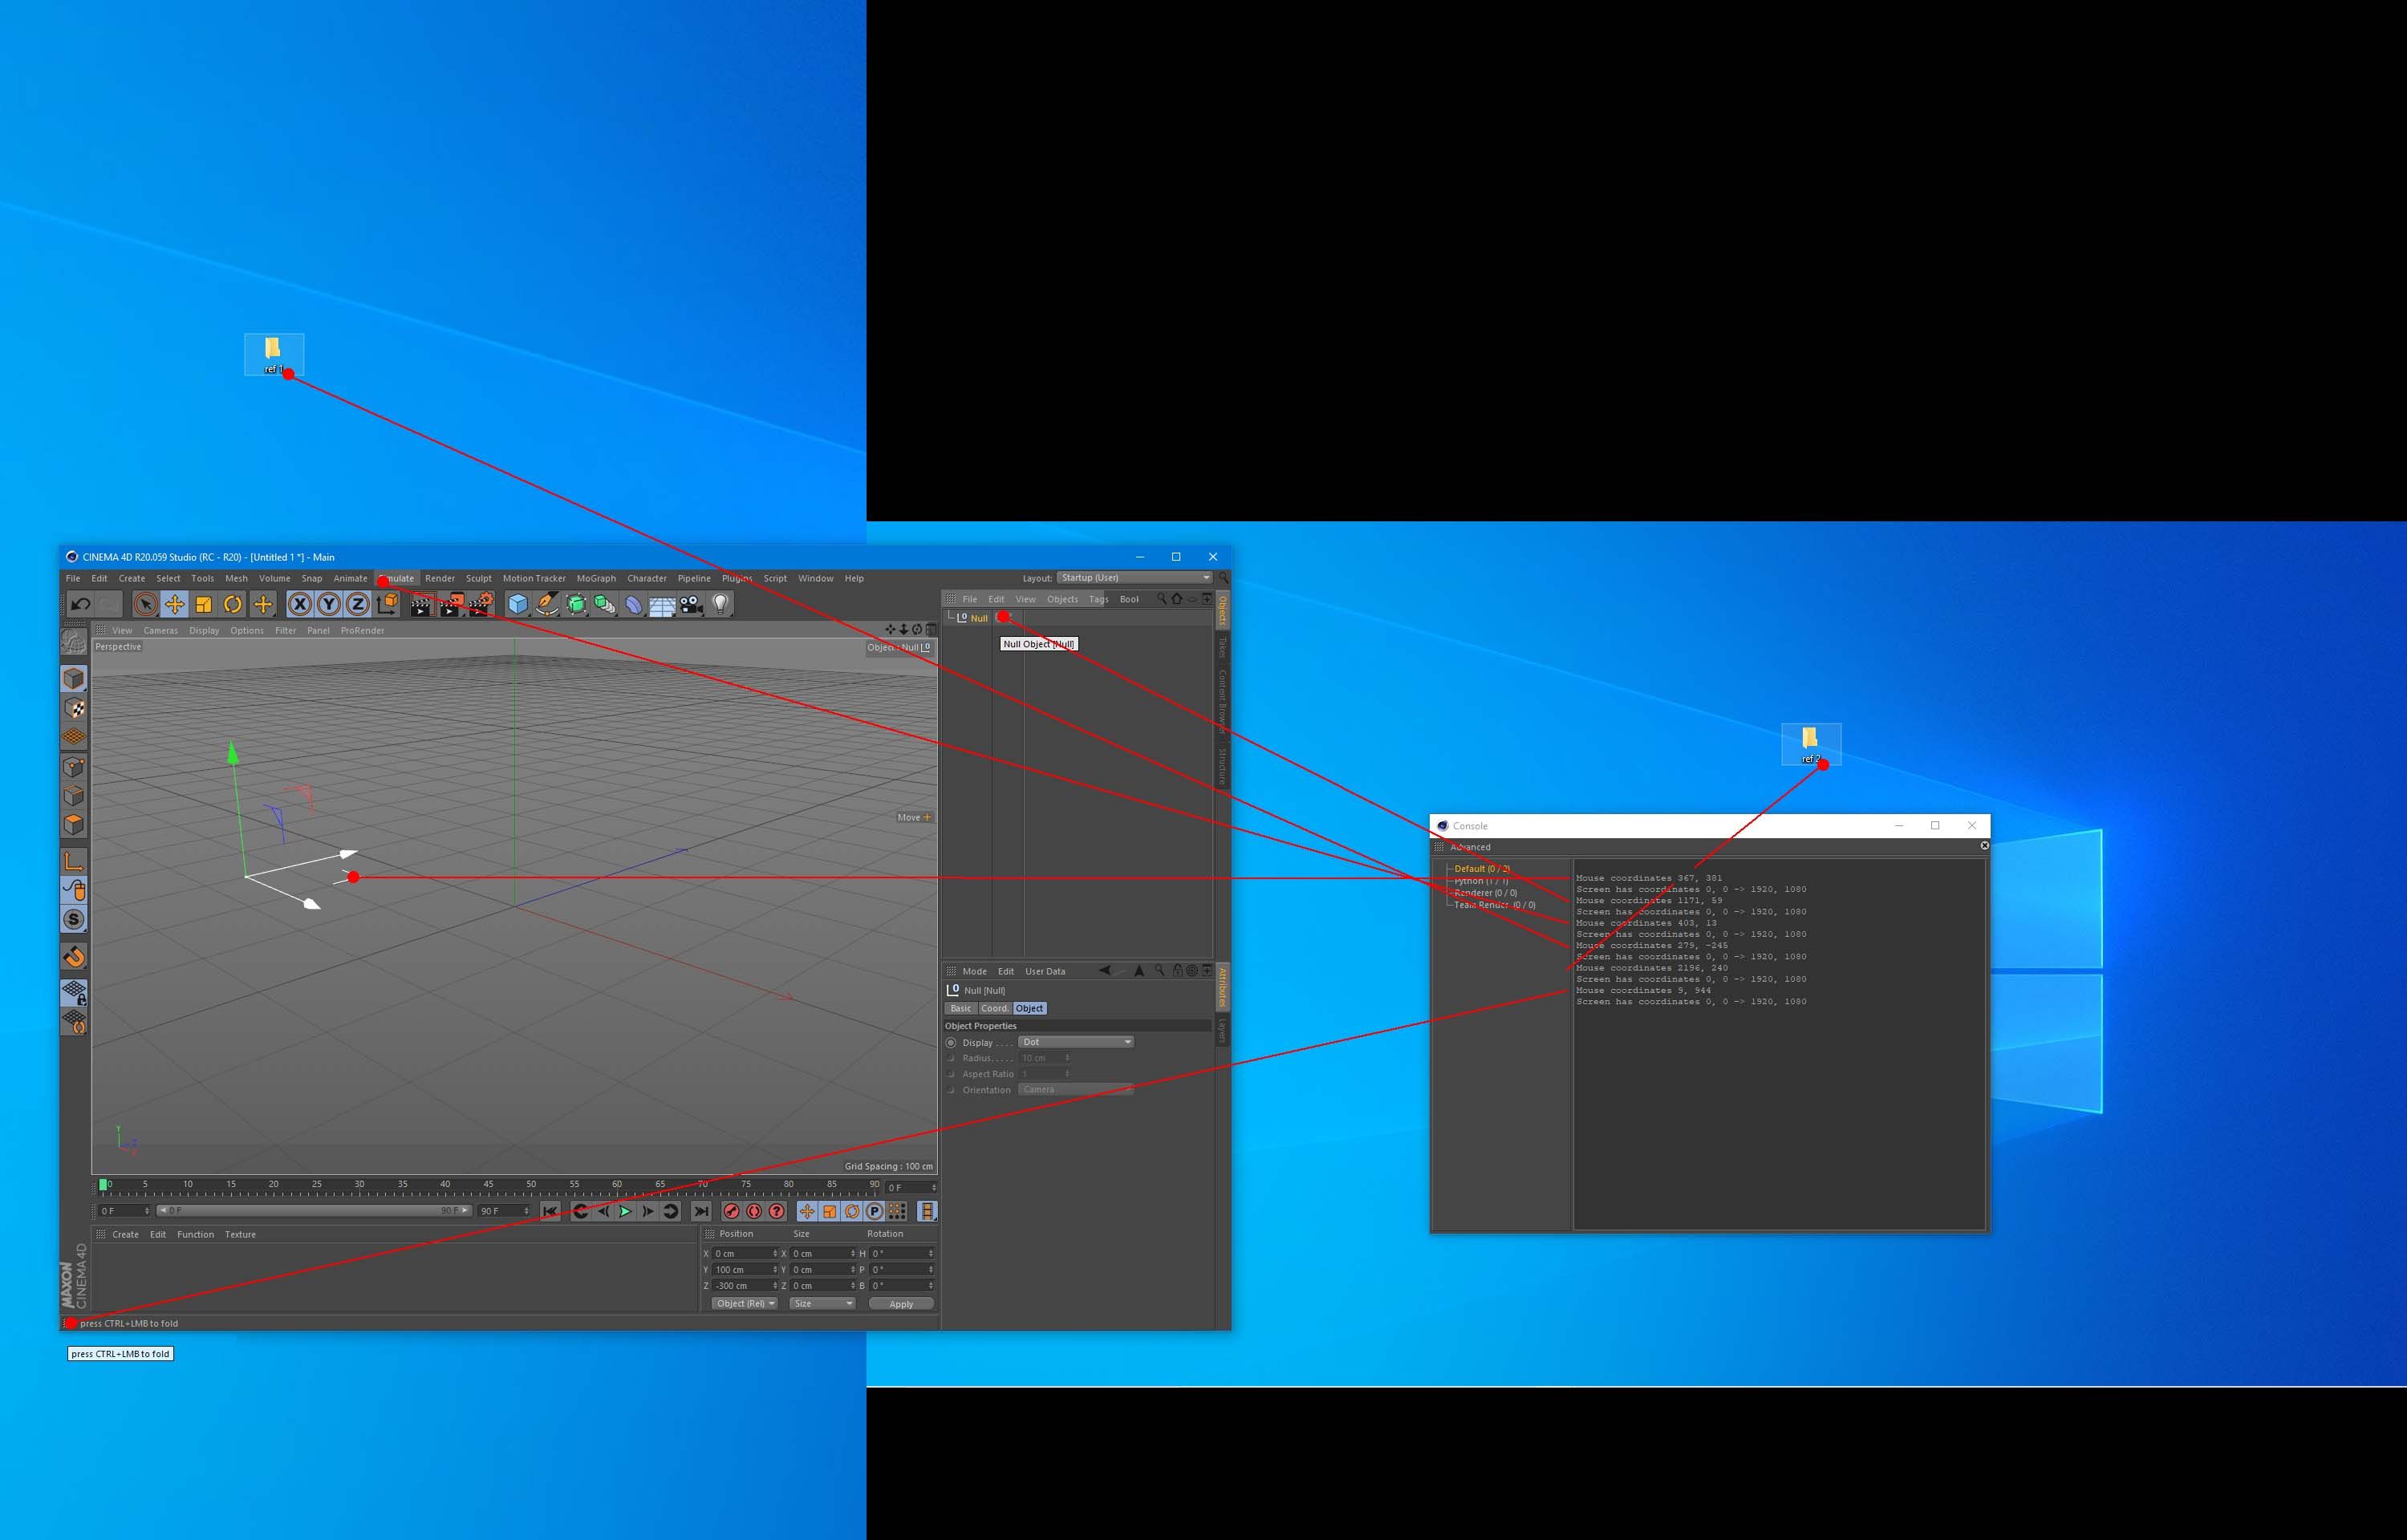Click the Camera object icon
The width and height of the screenshot is (2407, 1540).
691,604
